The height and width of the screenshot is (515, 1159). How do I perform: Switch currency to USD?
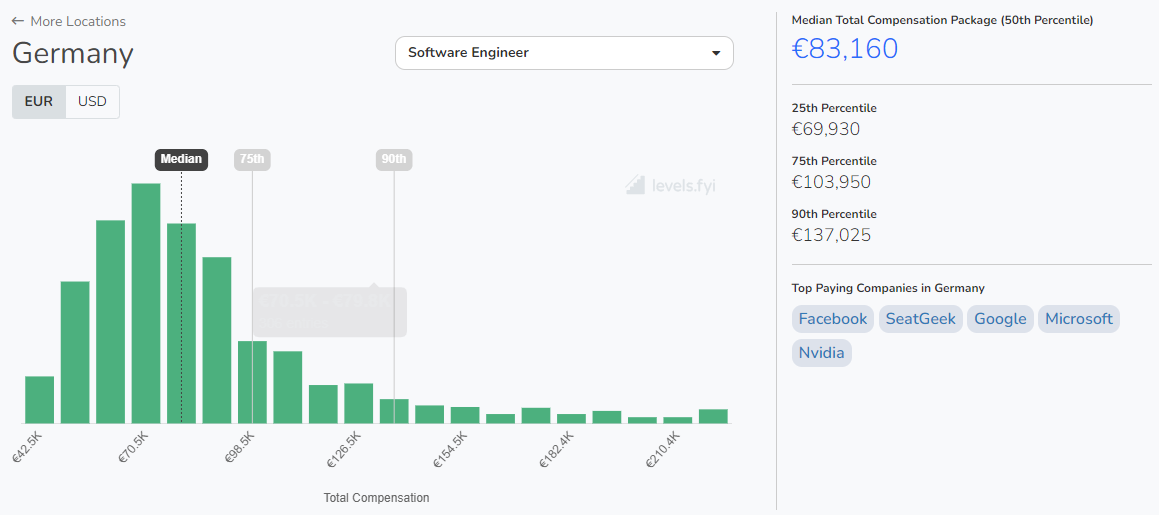tap(92, 102)
